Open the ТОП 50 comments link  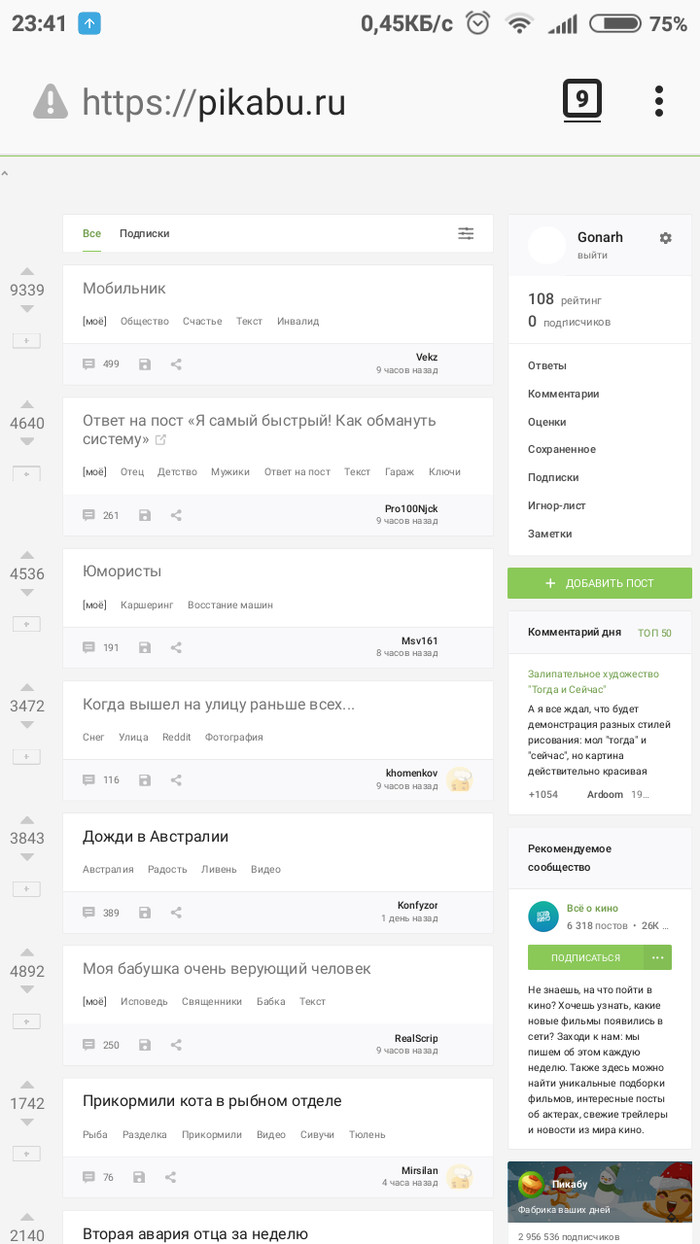(654, 633)
